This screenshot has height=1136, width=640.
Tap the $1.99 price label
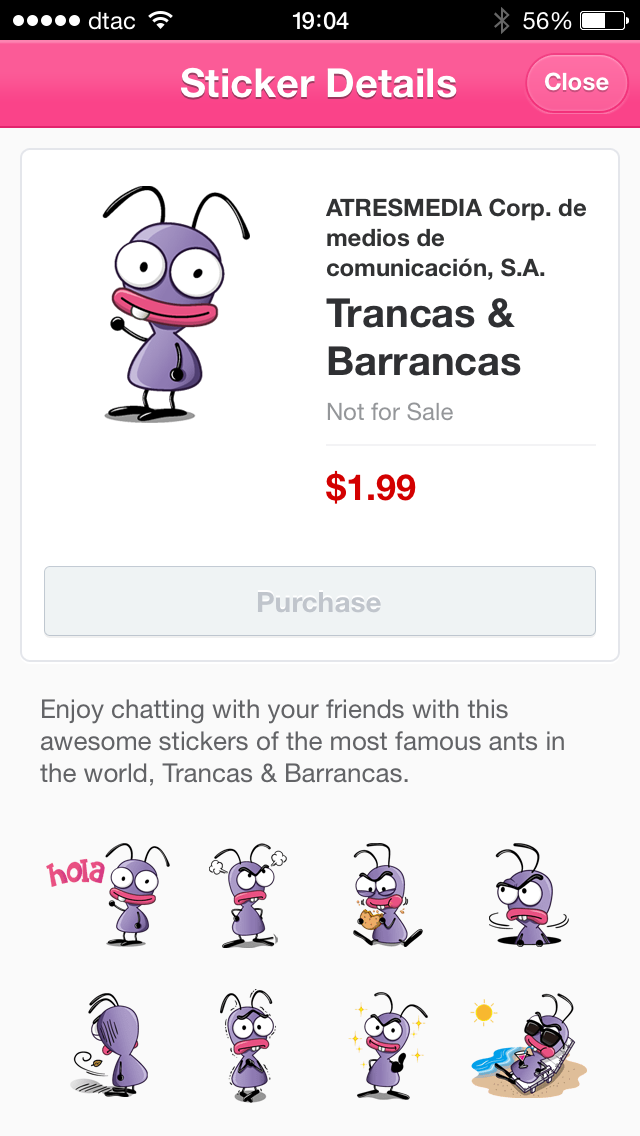coord(370,487)
